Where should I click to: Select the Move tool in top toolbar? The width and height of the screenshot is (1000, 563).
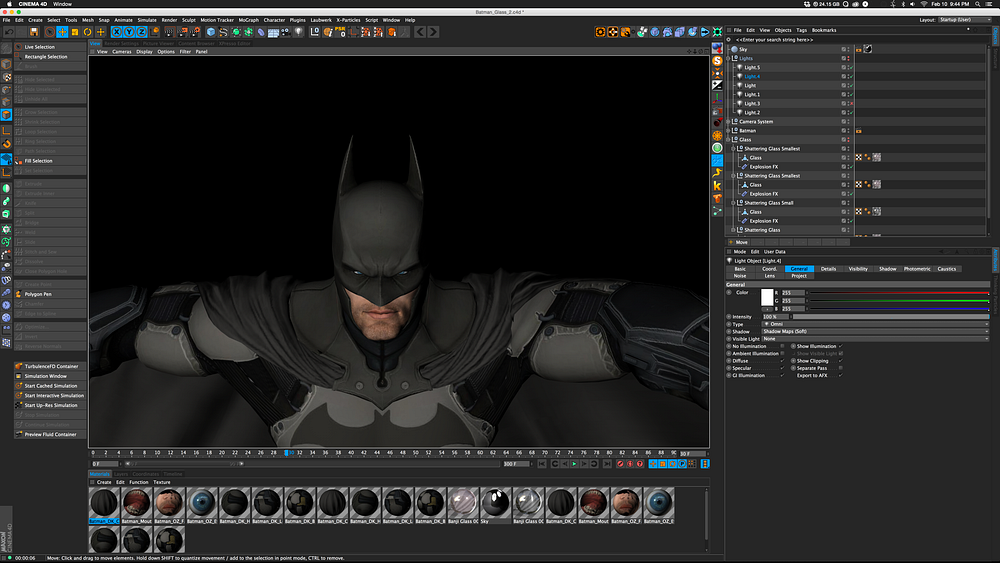click(62, 32)
